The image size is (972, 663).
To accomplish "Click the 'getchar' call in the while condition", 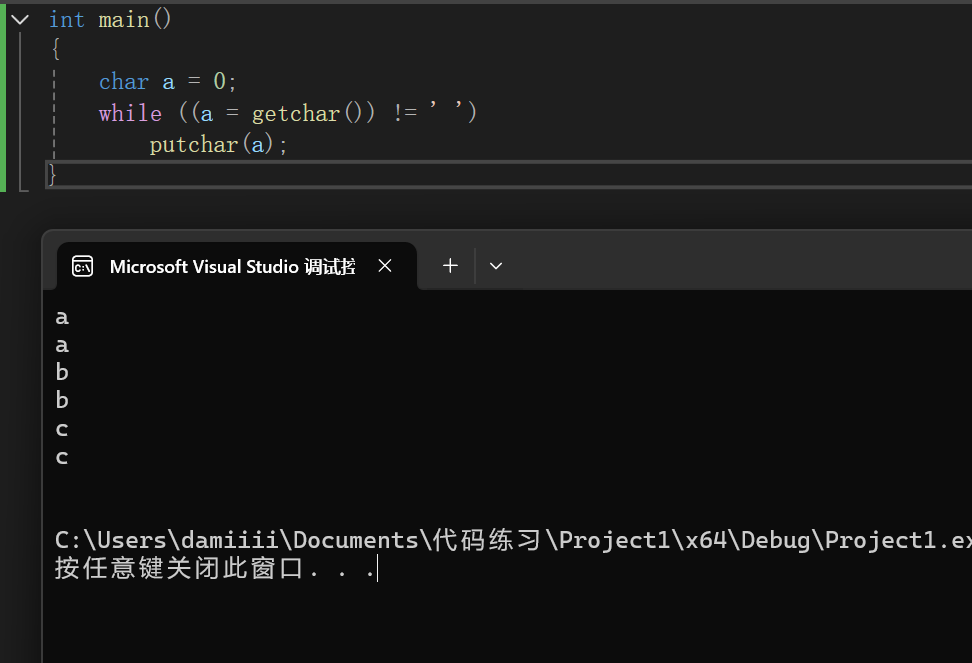I will 296,113.
